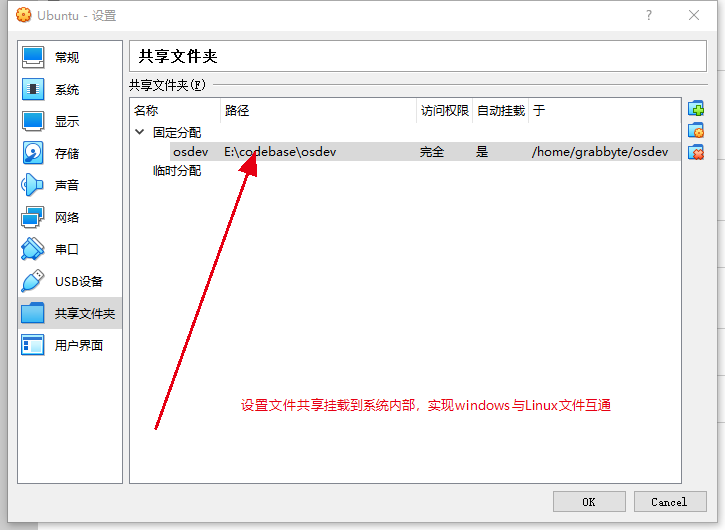This screenshot has width=725, height=530.
Task: Discard changes with the Cancel button
Action: 670,502
